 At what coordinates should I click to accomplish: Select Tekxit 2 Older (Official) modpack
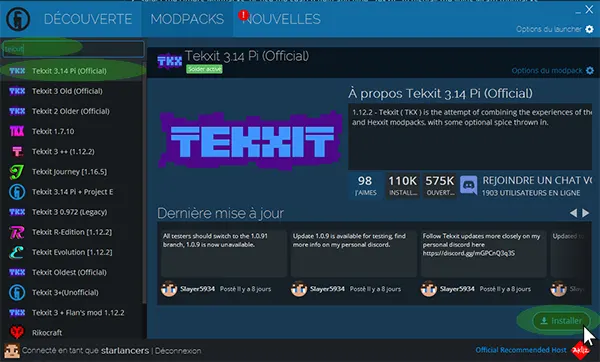(x=72, y=111)
